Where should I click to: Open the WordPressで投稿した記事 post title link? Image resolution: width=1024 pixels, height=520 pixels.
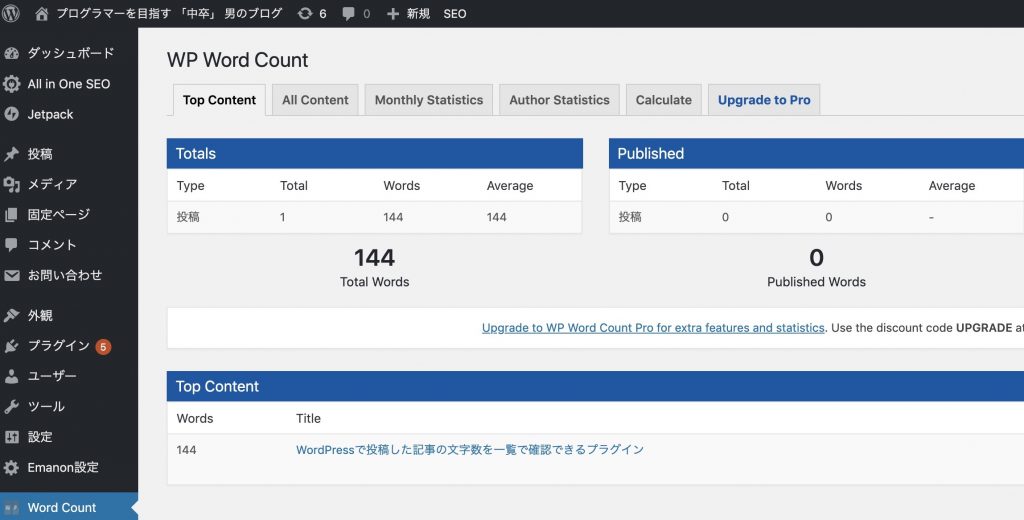click(x=470, y=449)
